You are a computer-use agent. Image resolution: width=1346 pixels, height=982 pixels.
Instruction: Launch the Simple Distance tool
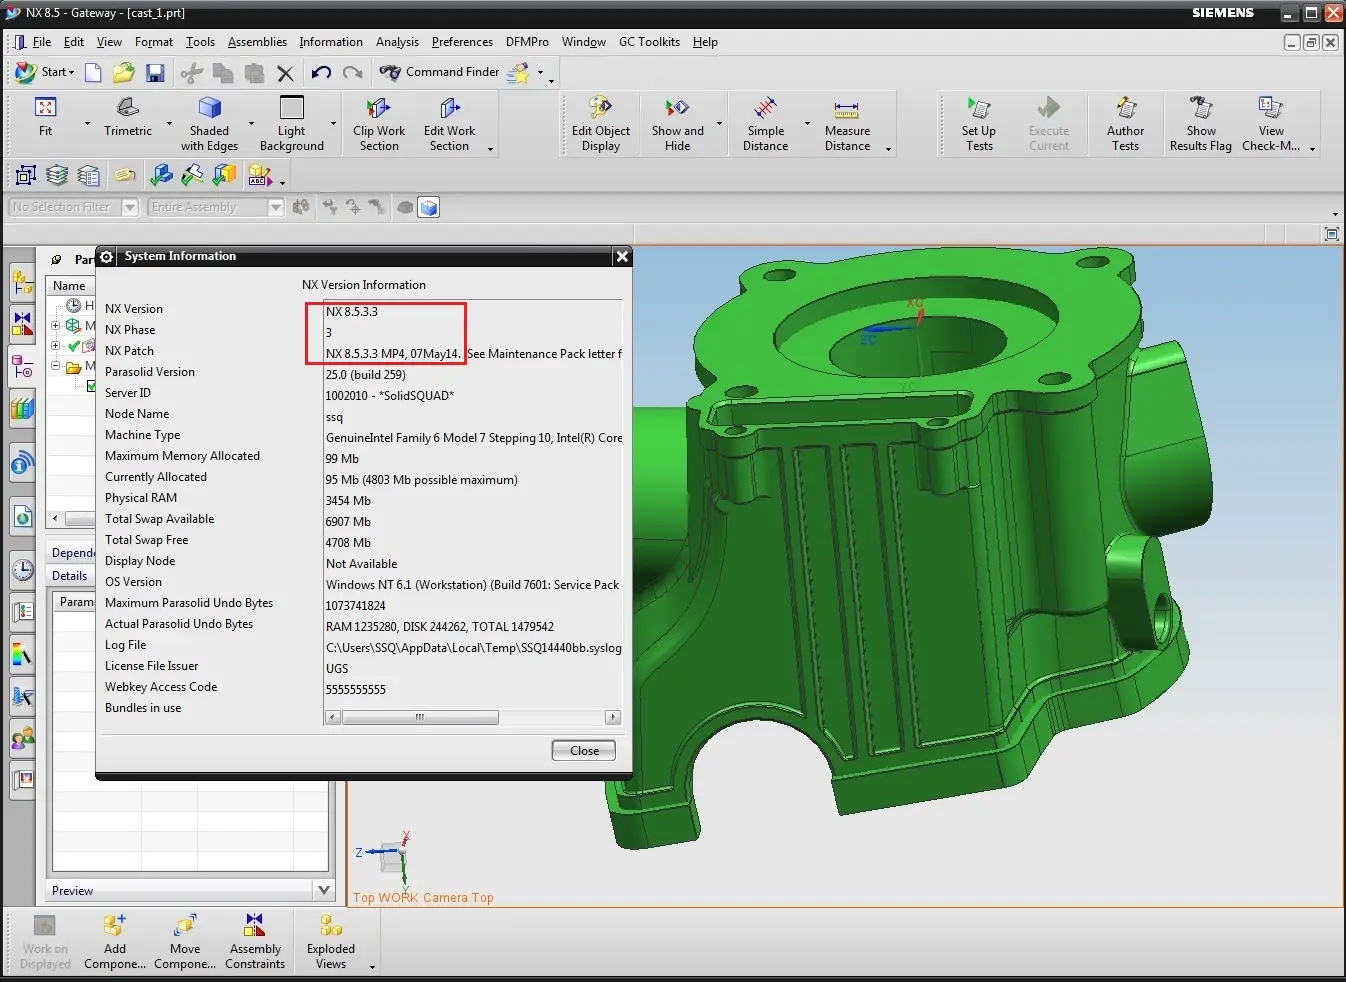point(766,123)
